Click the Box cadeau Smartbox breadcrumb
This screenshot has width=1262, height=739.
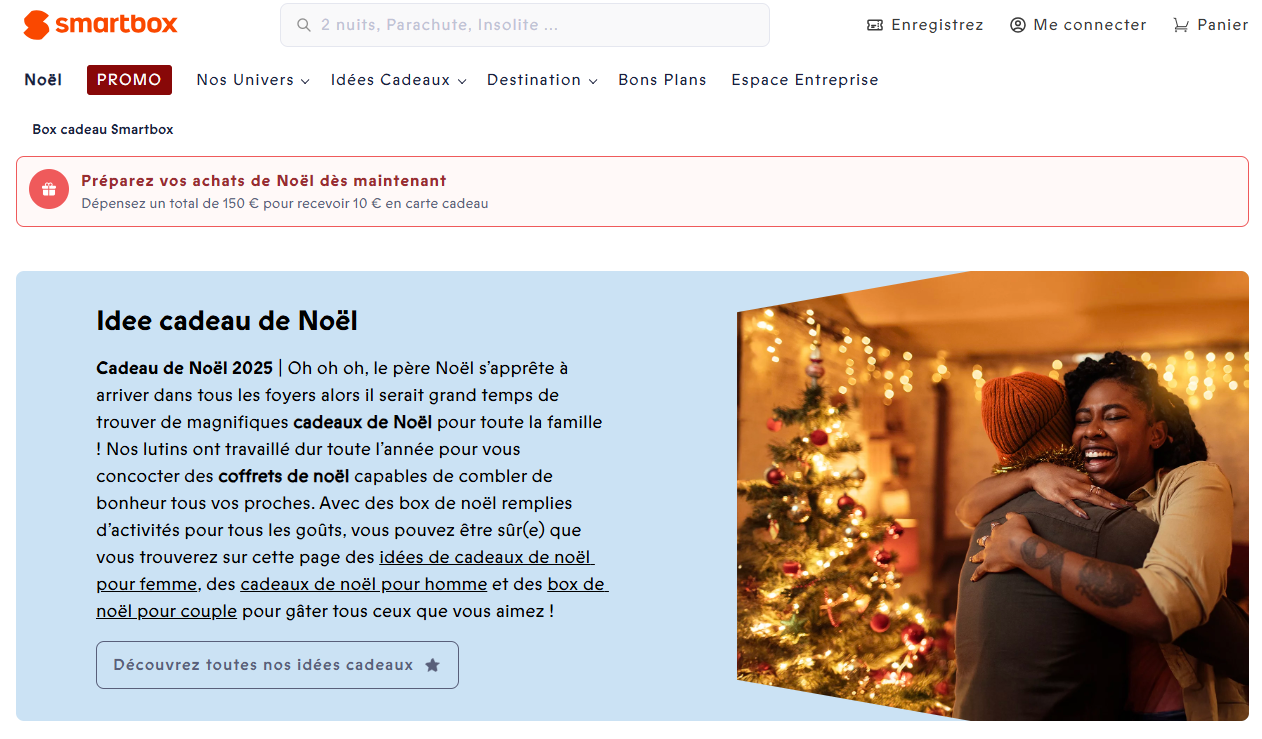point(103,130)
